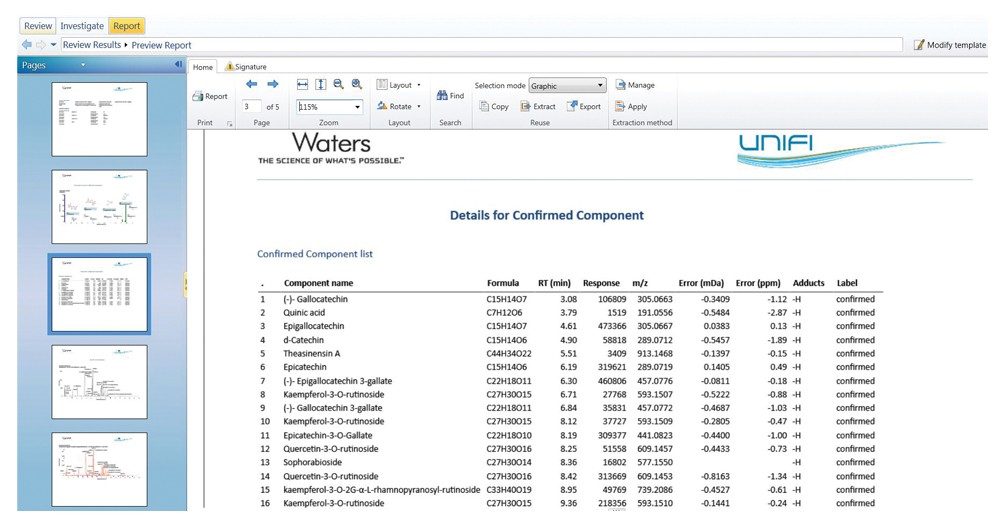The image size is (1000, 530).
Task: Open the navigation history dropdown arrow
Action: click(53, 45)
